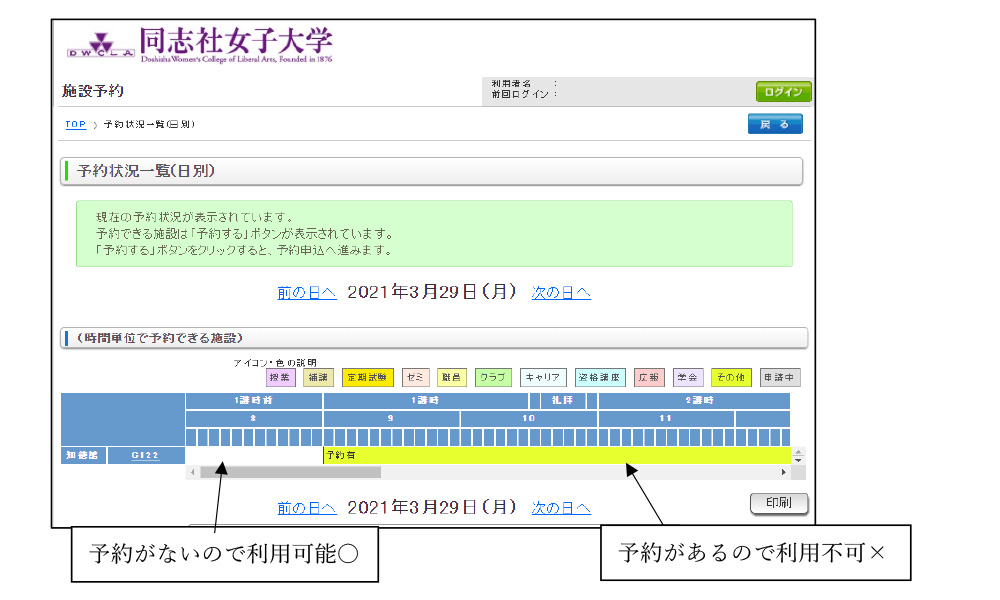Click the 広報 legend swatch
Viewport: 1000px width, 600px height.
tap(649, 377)
